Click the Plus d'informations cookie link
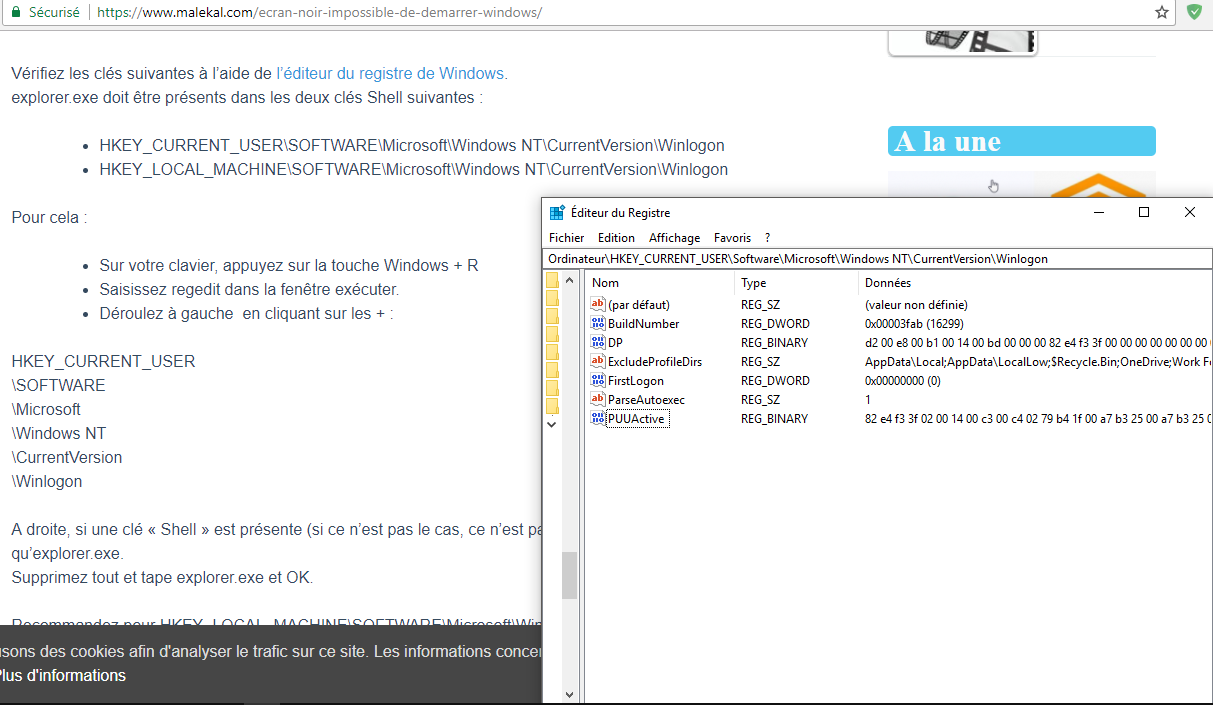The height and width of the screenshot is (705, 1213). (x=62, y=675)
